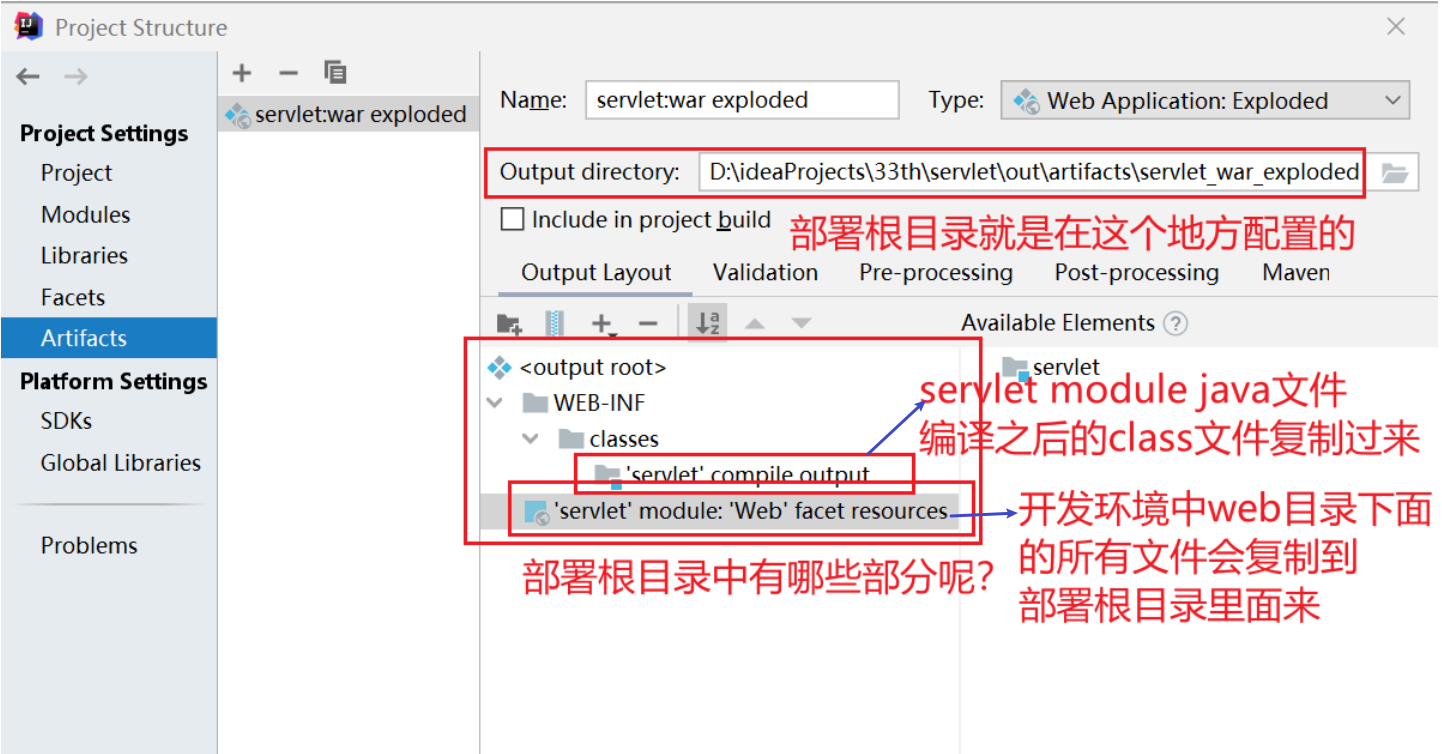The image size is (1442, 754).
Task: Create directory in output layout
Action: (x=509, y=323)
